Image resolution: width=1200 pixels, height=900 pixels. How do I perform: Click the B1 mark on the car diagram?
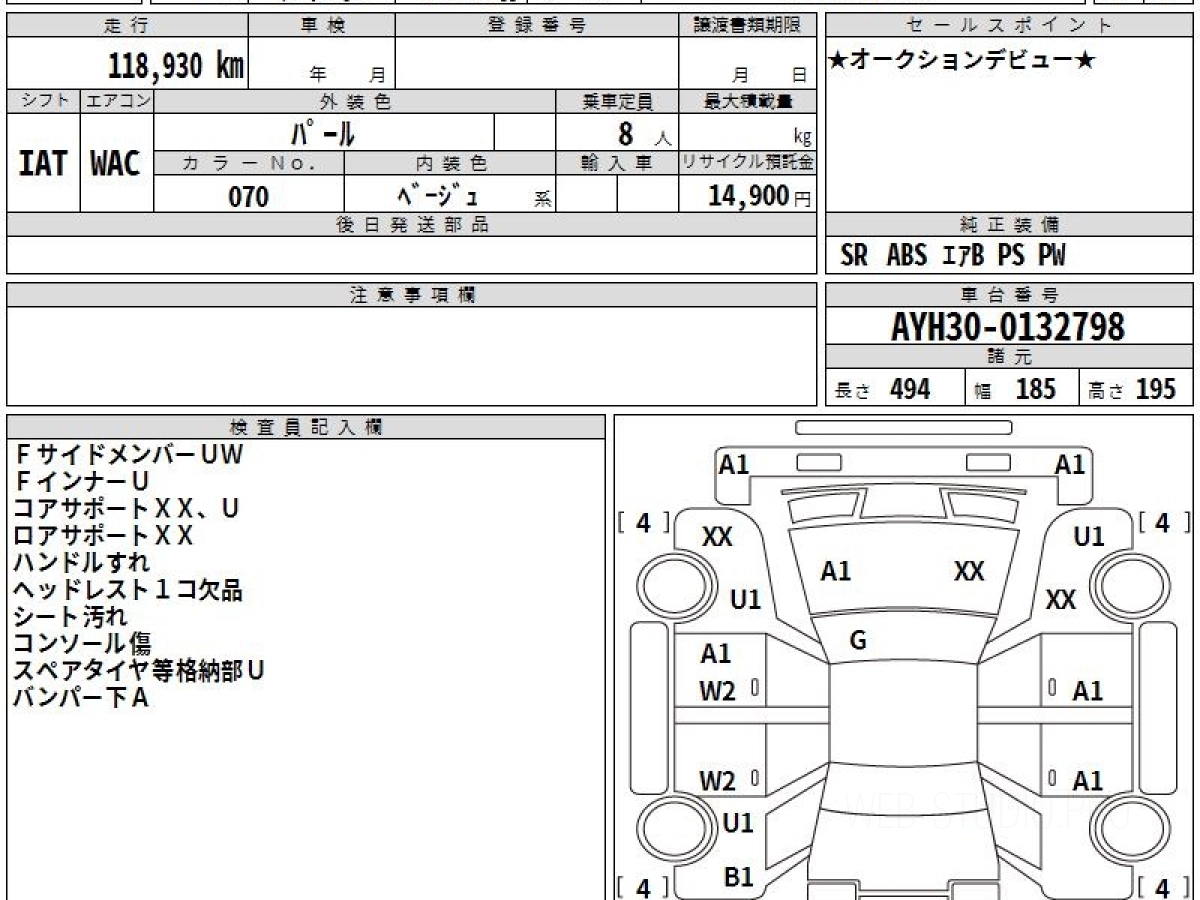pyautogui.click(x=738, y=877)
